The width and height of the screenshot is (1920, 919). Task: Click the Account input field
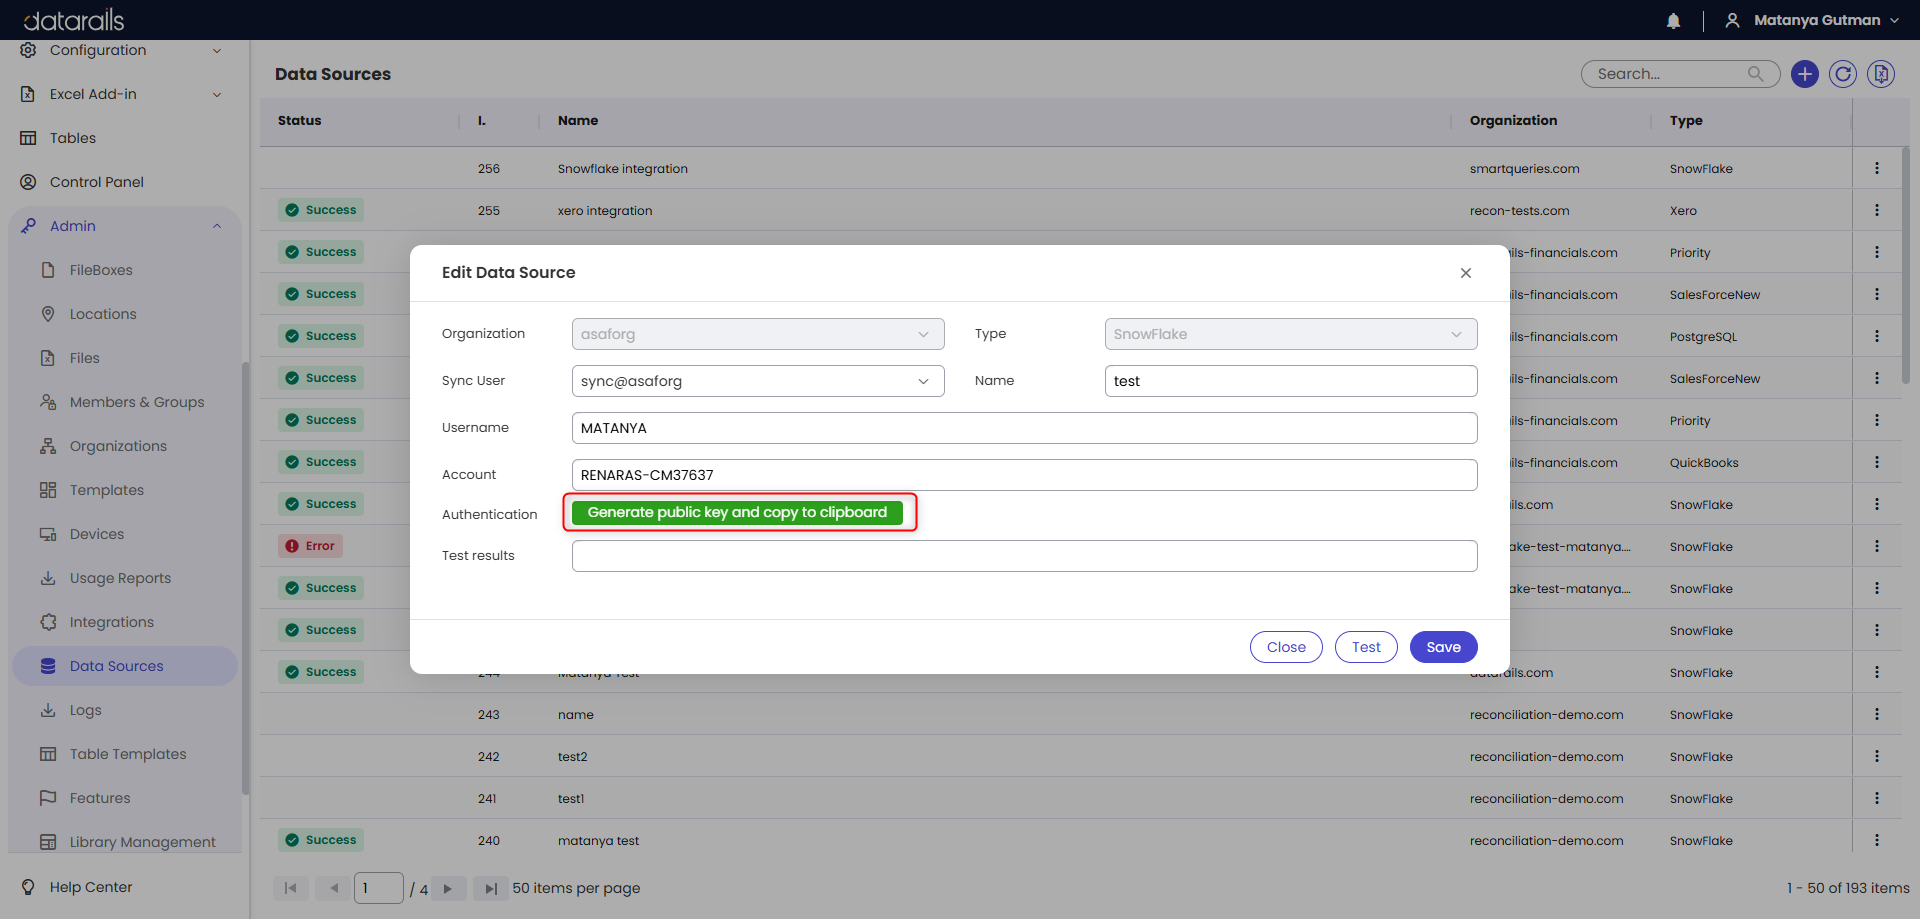pyautogui.click(x=1025, y=475)
